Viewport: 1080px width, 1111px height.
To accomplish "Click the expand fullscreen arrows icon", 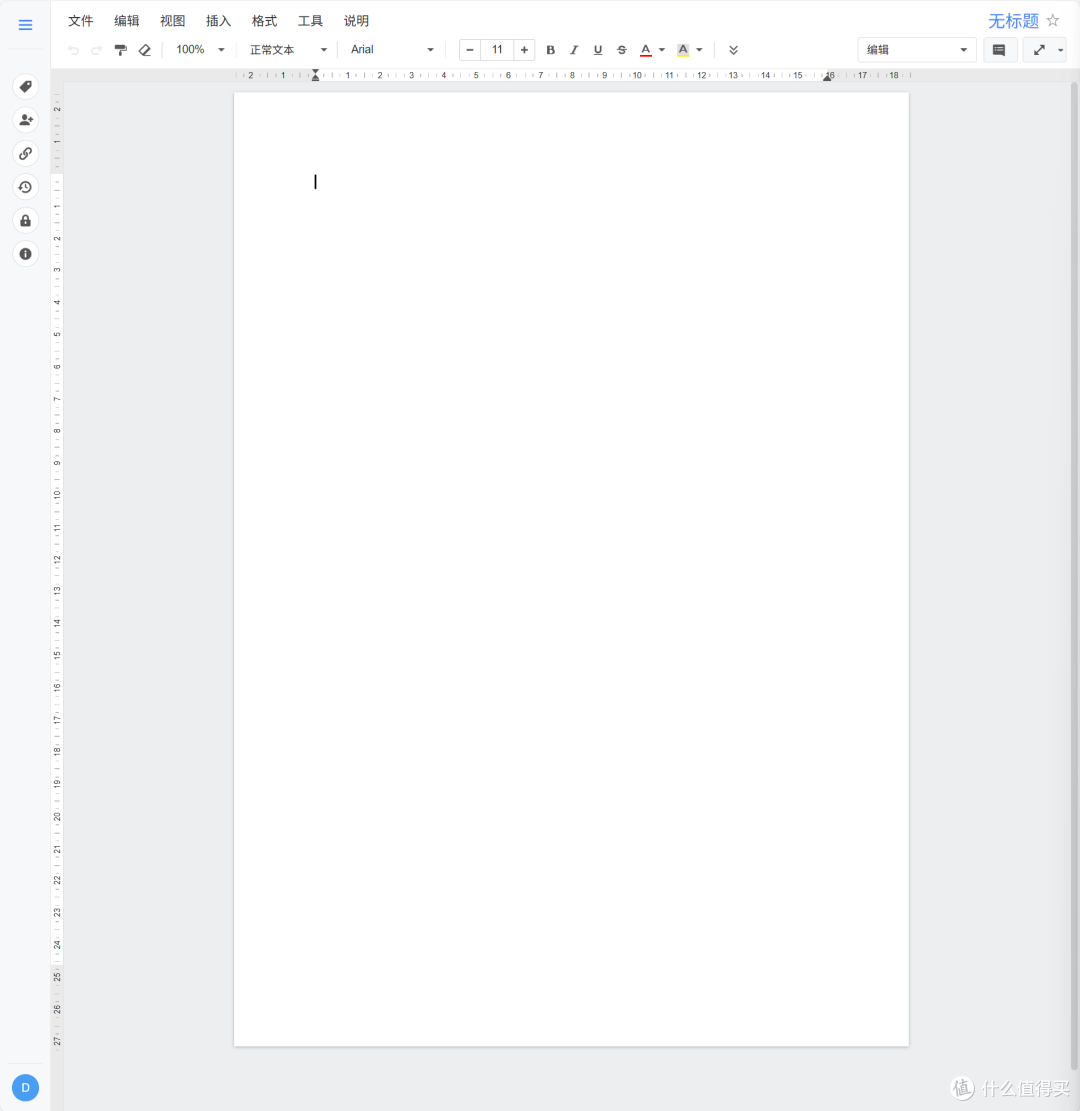I will click(x=1039, y=50).
